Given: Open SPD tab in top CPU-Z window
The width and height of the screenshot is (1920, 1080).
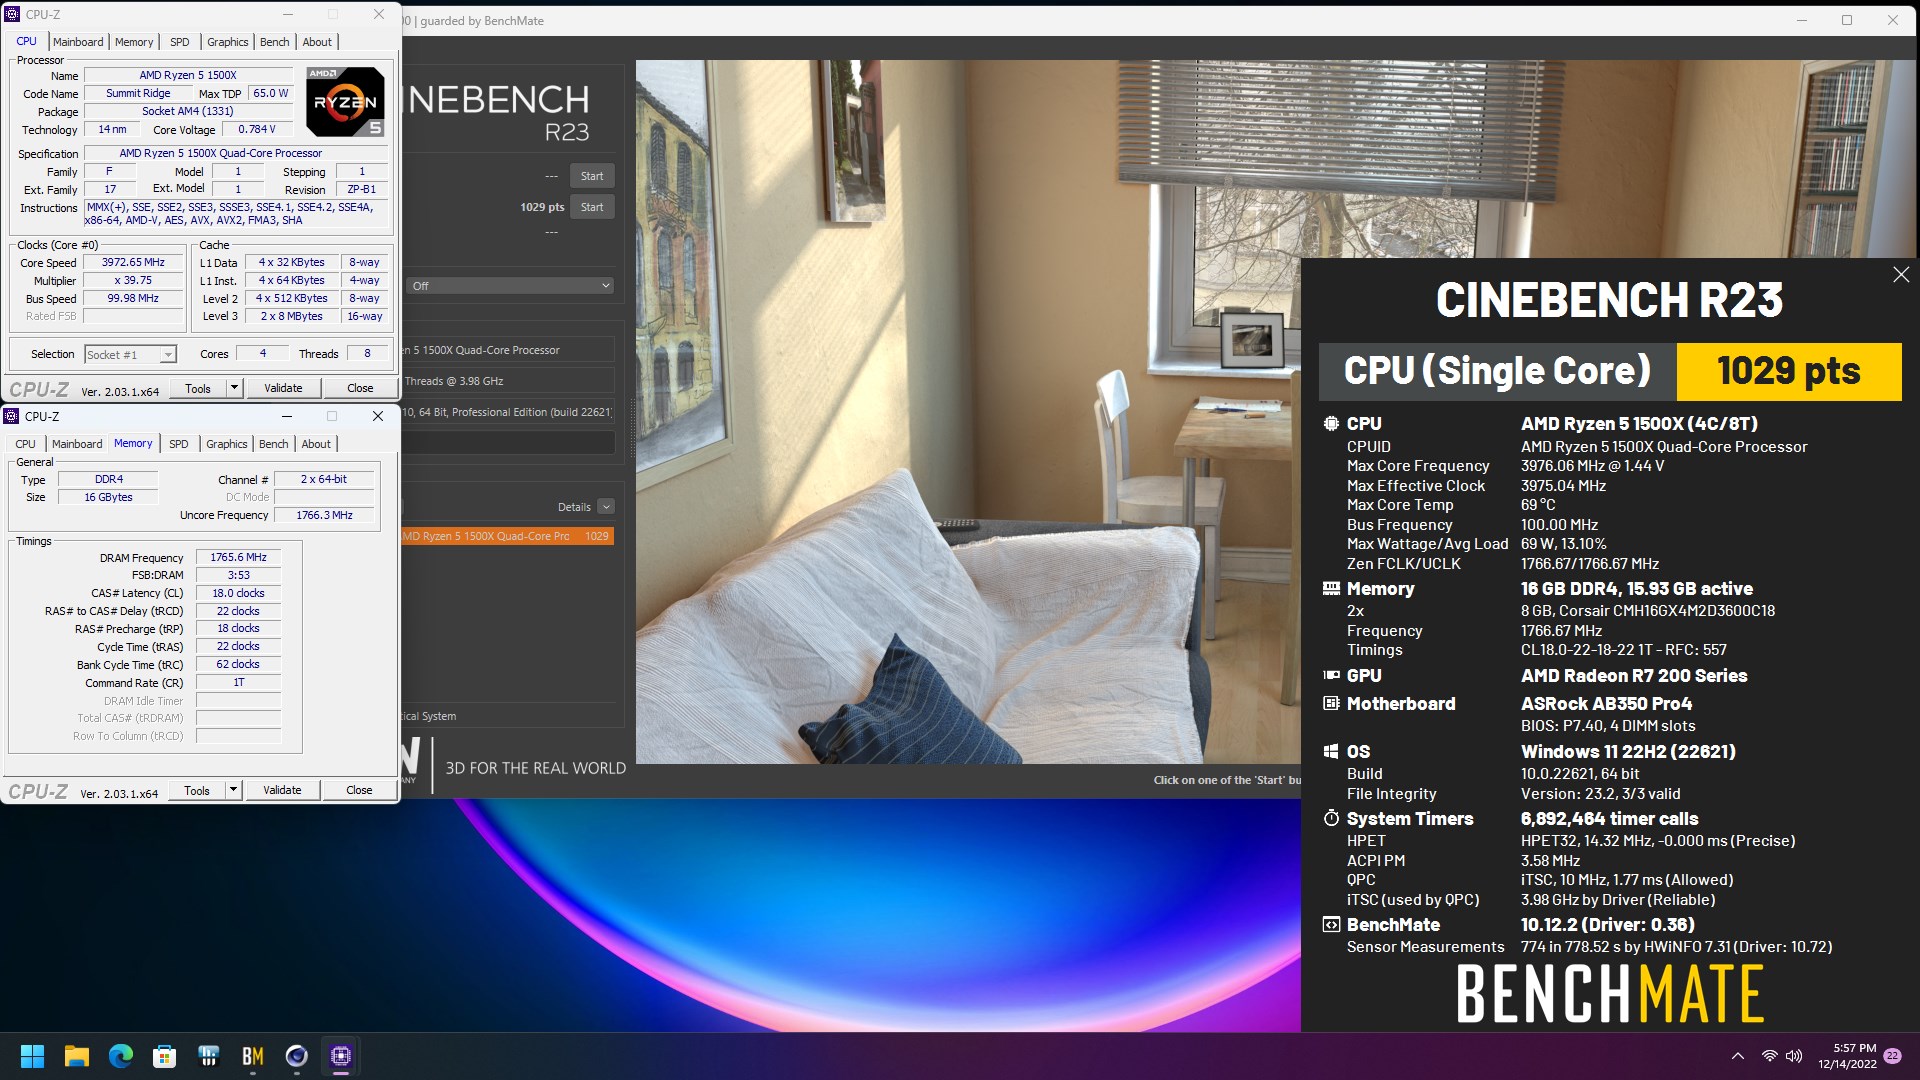Looking at the screenshot, I should [x=180, y=42].
